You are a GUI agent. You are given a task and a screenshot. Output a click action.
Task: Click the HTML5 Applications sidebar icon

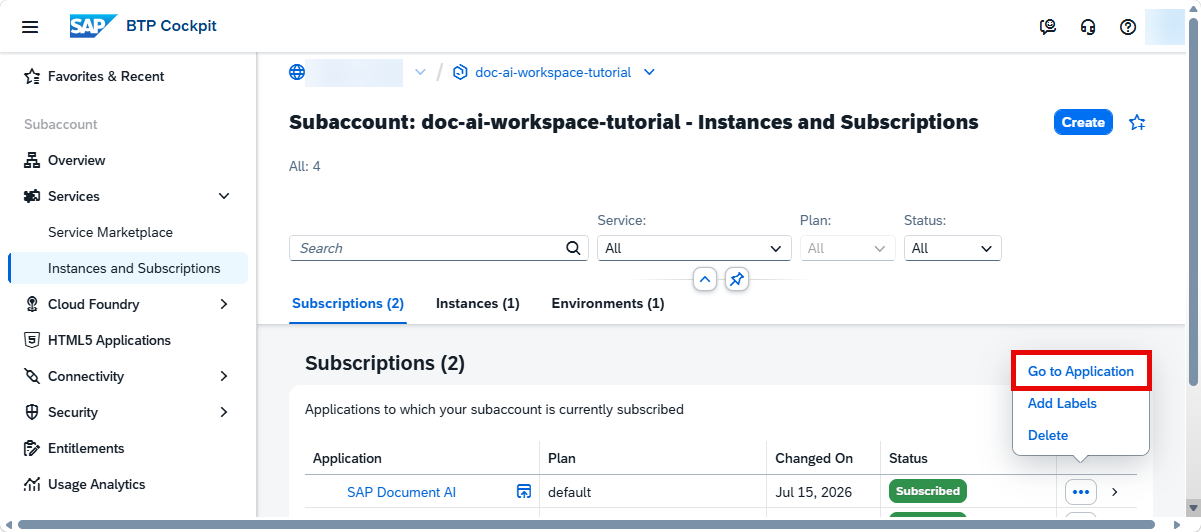[32, 340]
